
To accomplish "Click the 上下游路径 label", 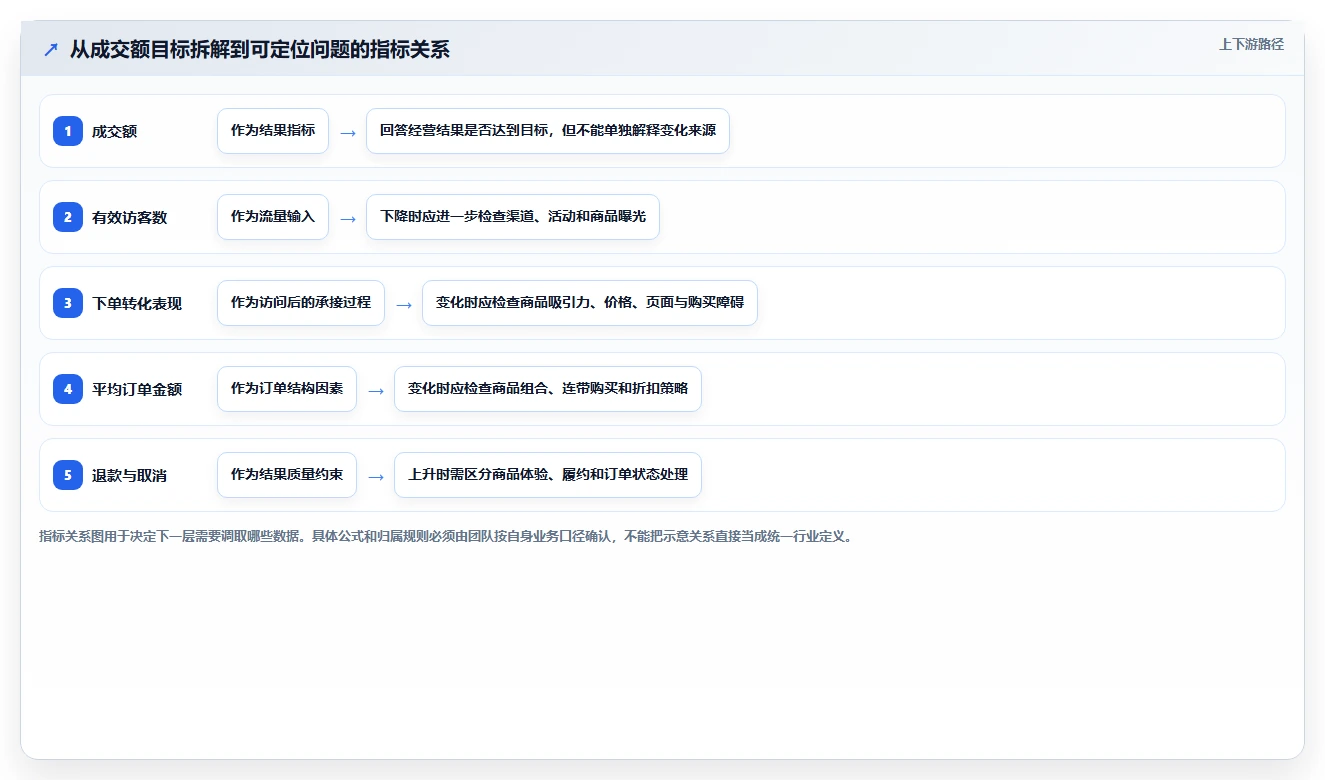I will pyautogui.click(x=1251, y=44).
